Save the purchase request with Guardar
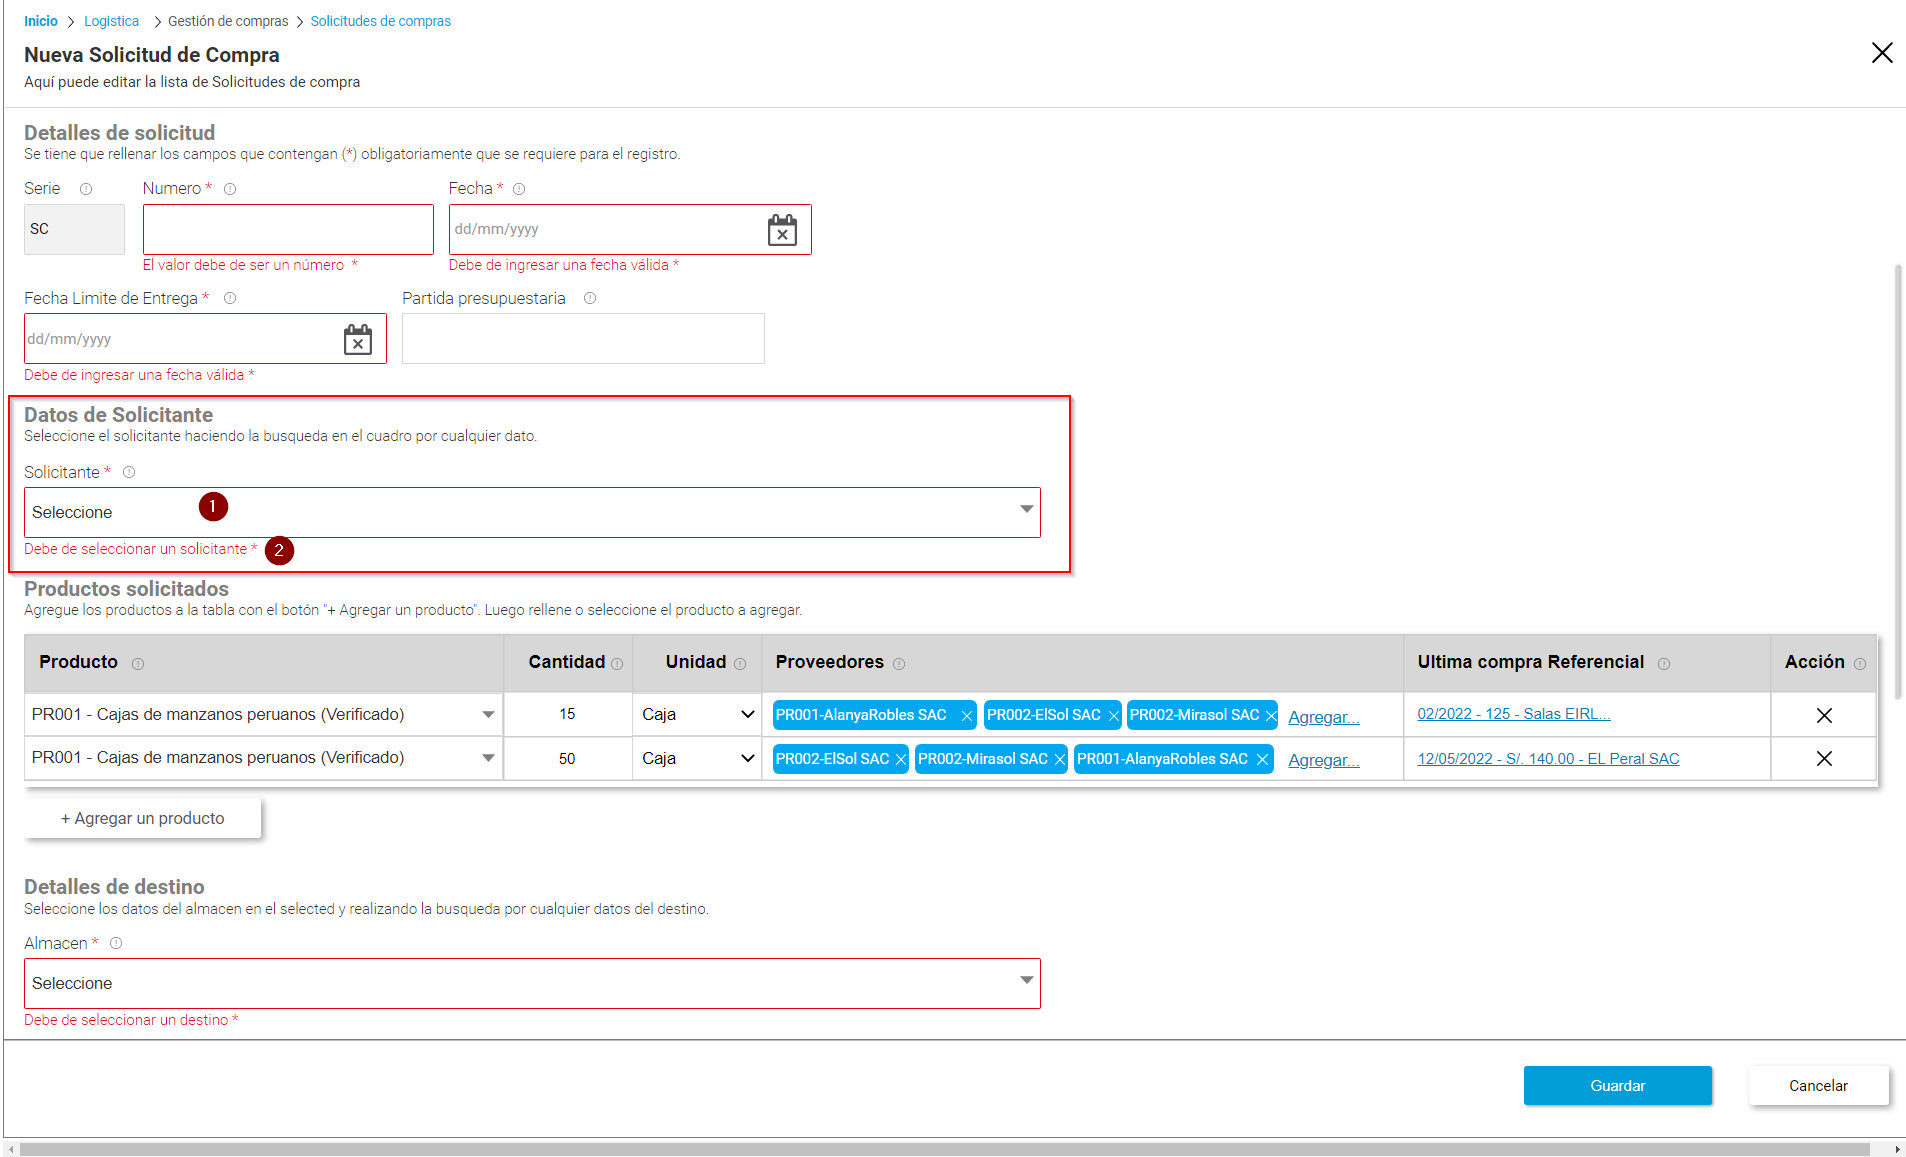This screenshot has height=1157, width=1906. (1617, 1085)
